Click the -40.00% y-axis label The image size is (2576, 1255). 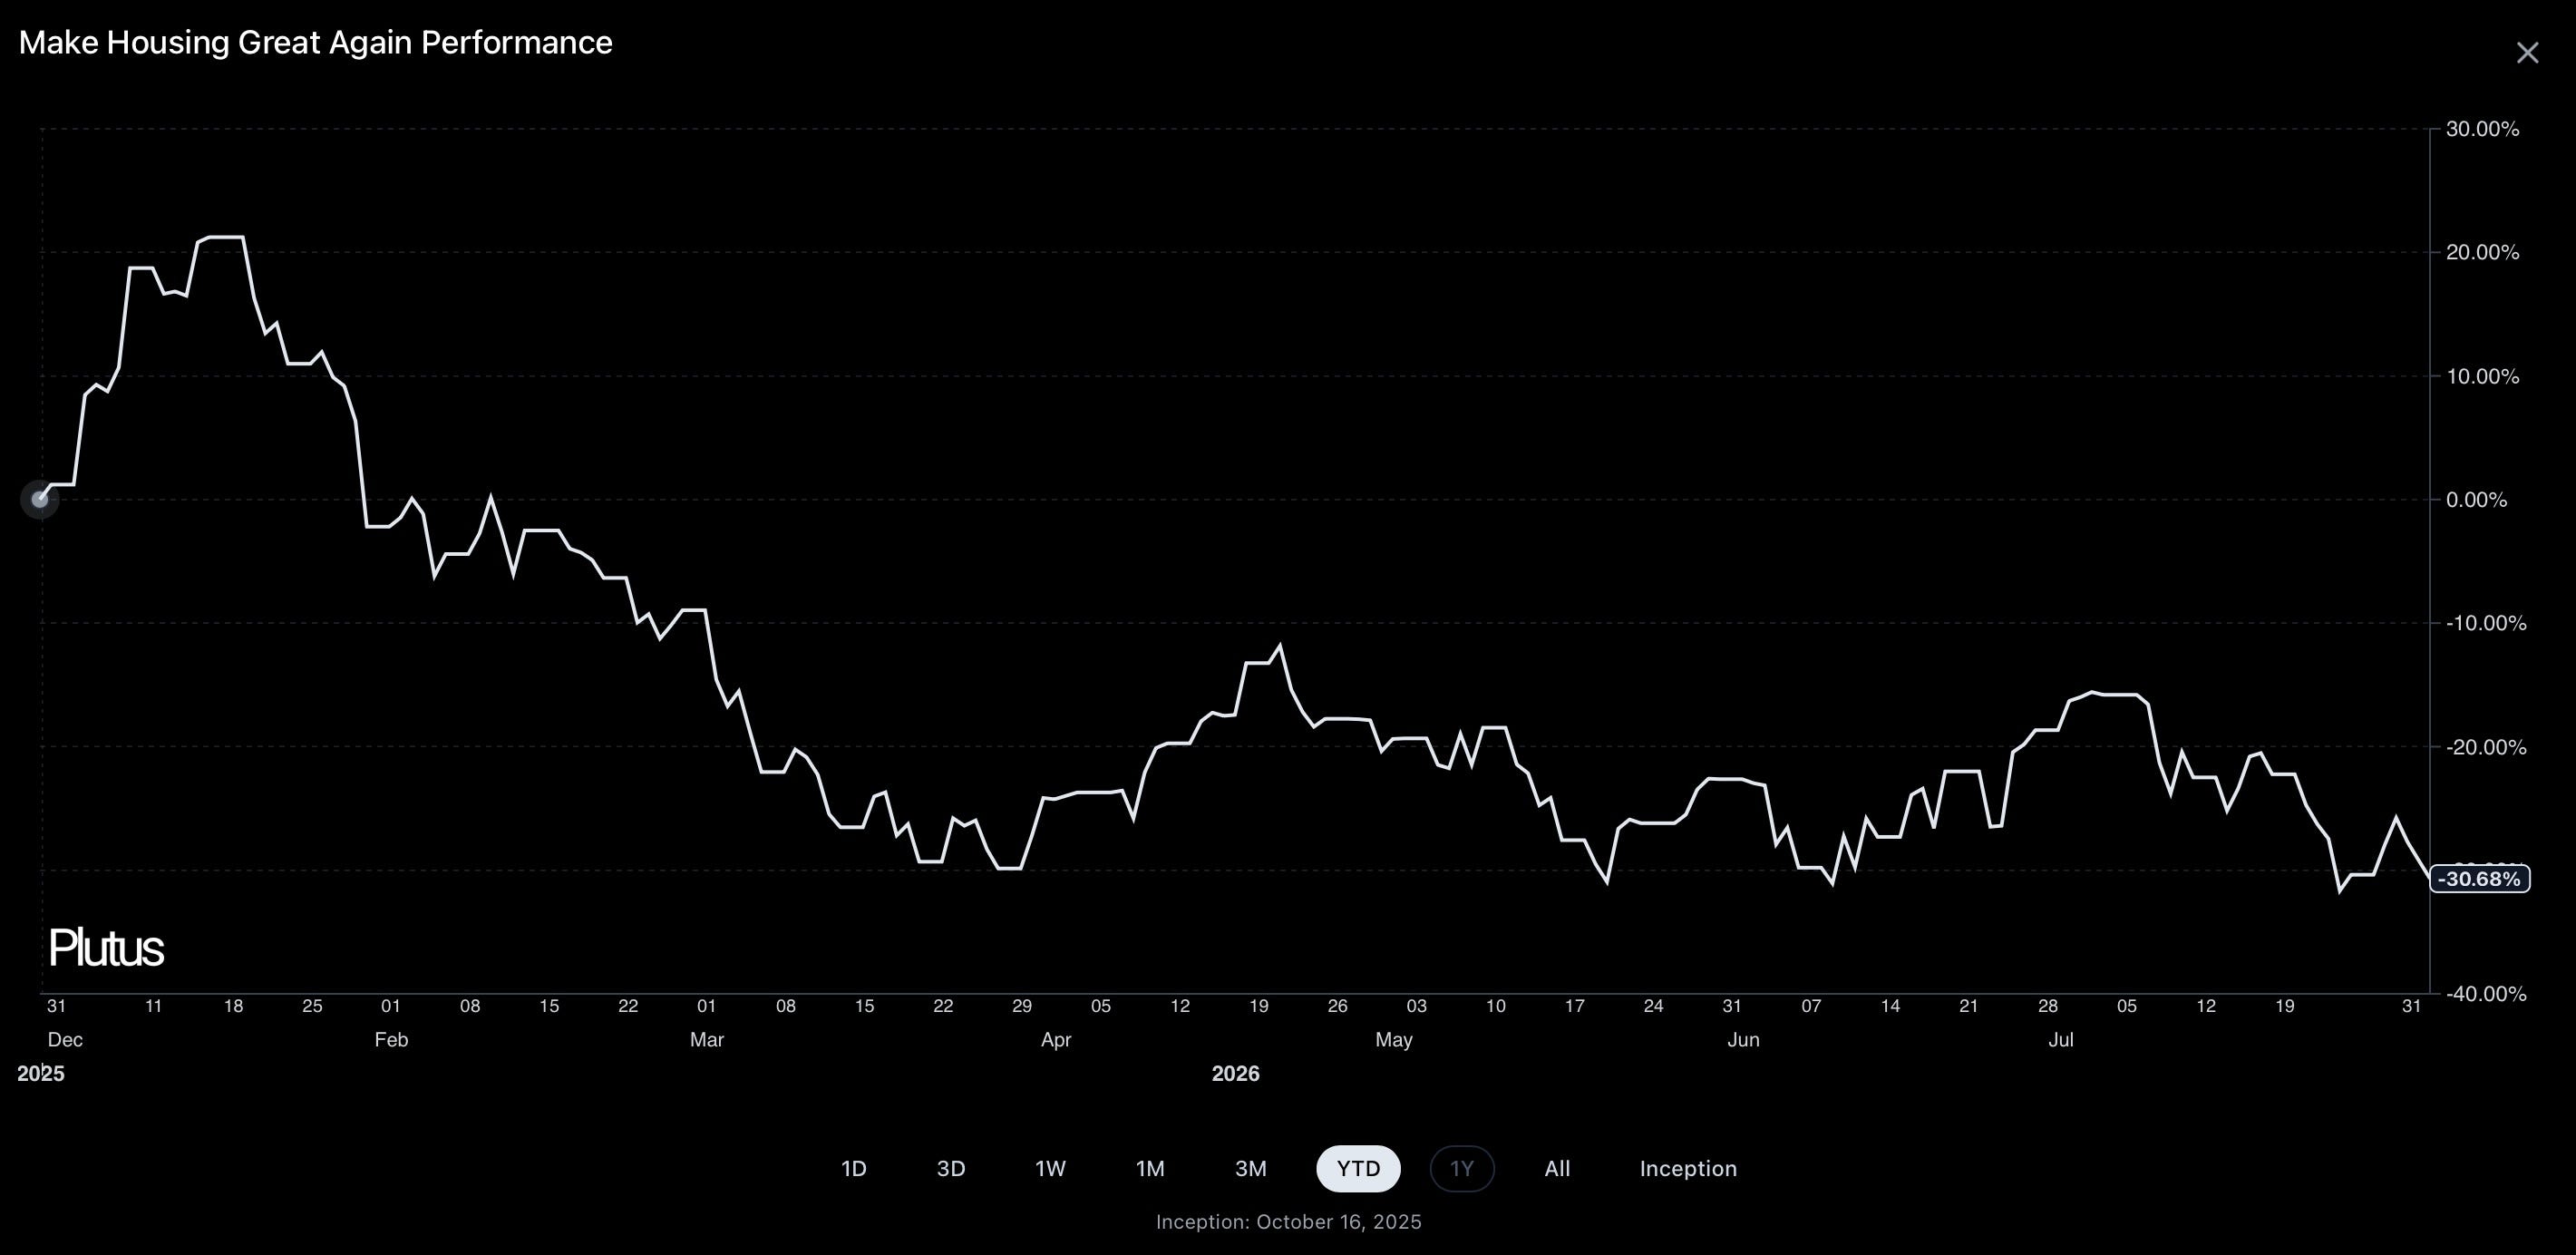click(2485, 994)
